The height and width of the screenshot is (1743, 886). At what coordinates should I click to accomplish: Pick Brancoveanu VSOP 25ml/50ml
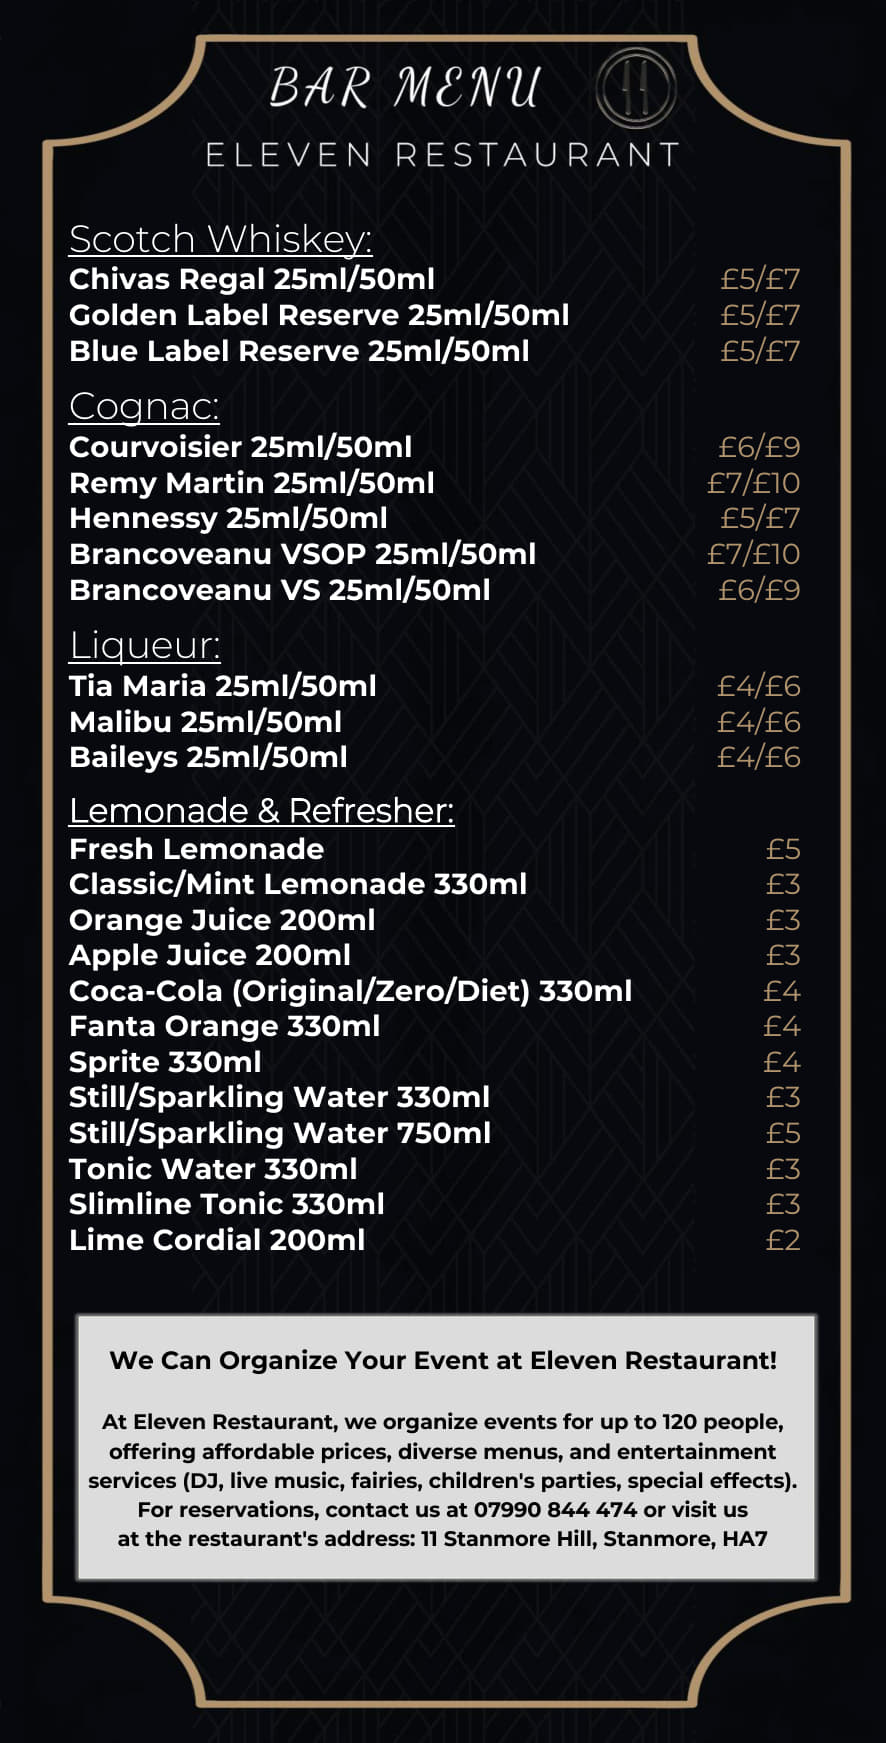[302, 554]
